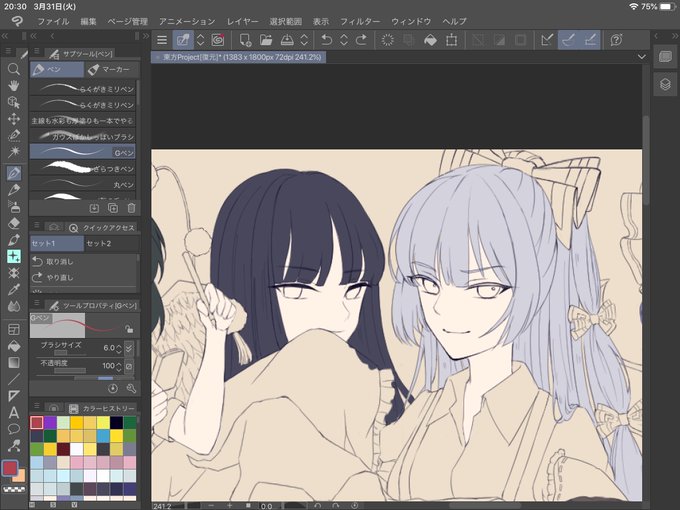
Task: Select the Gradient tool
Action: pyautogui.click(x=14, y=363)
